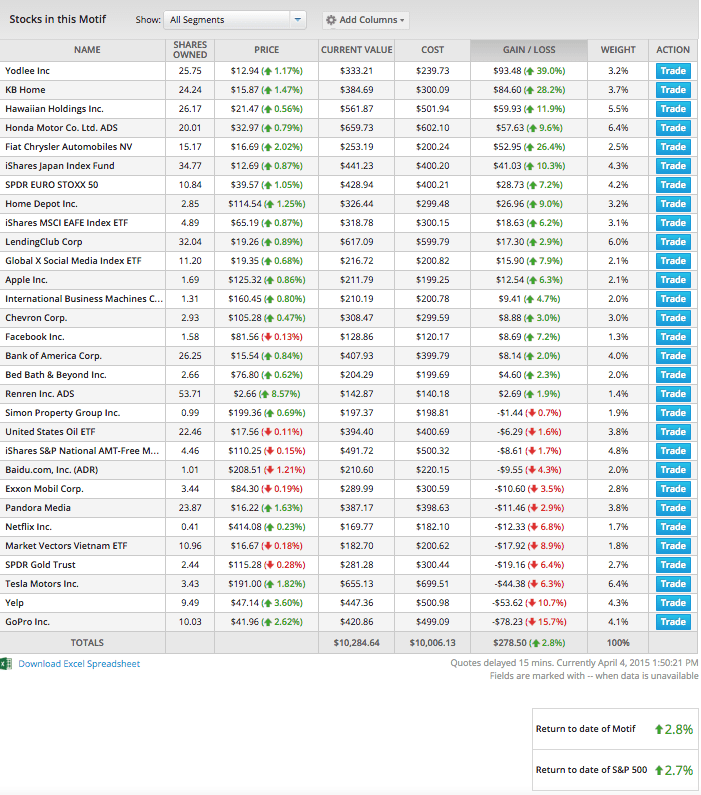701x795 pixels.
Task: Click Trade for Netflix Inc.
Action: tap(673, 527)
